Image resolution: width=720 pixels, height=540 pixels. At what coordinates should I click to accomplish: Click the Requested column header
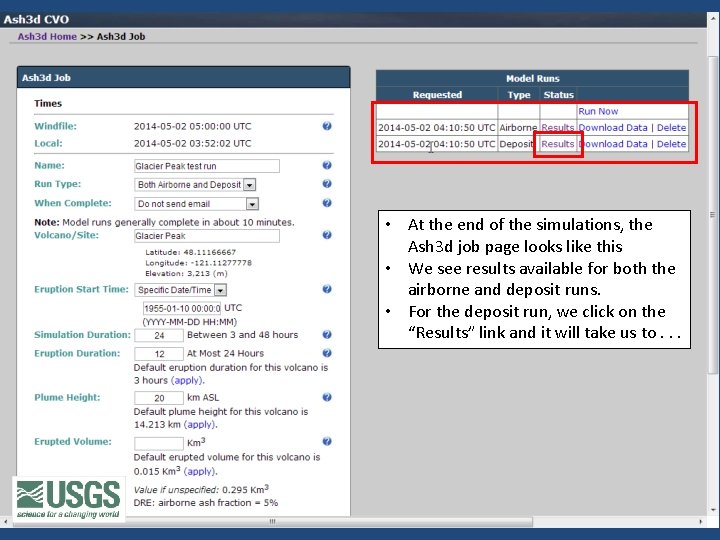coord(437,95)
